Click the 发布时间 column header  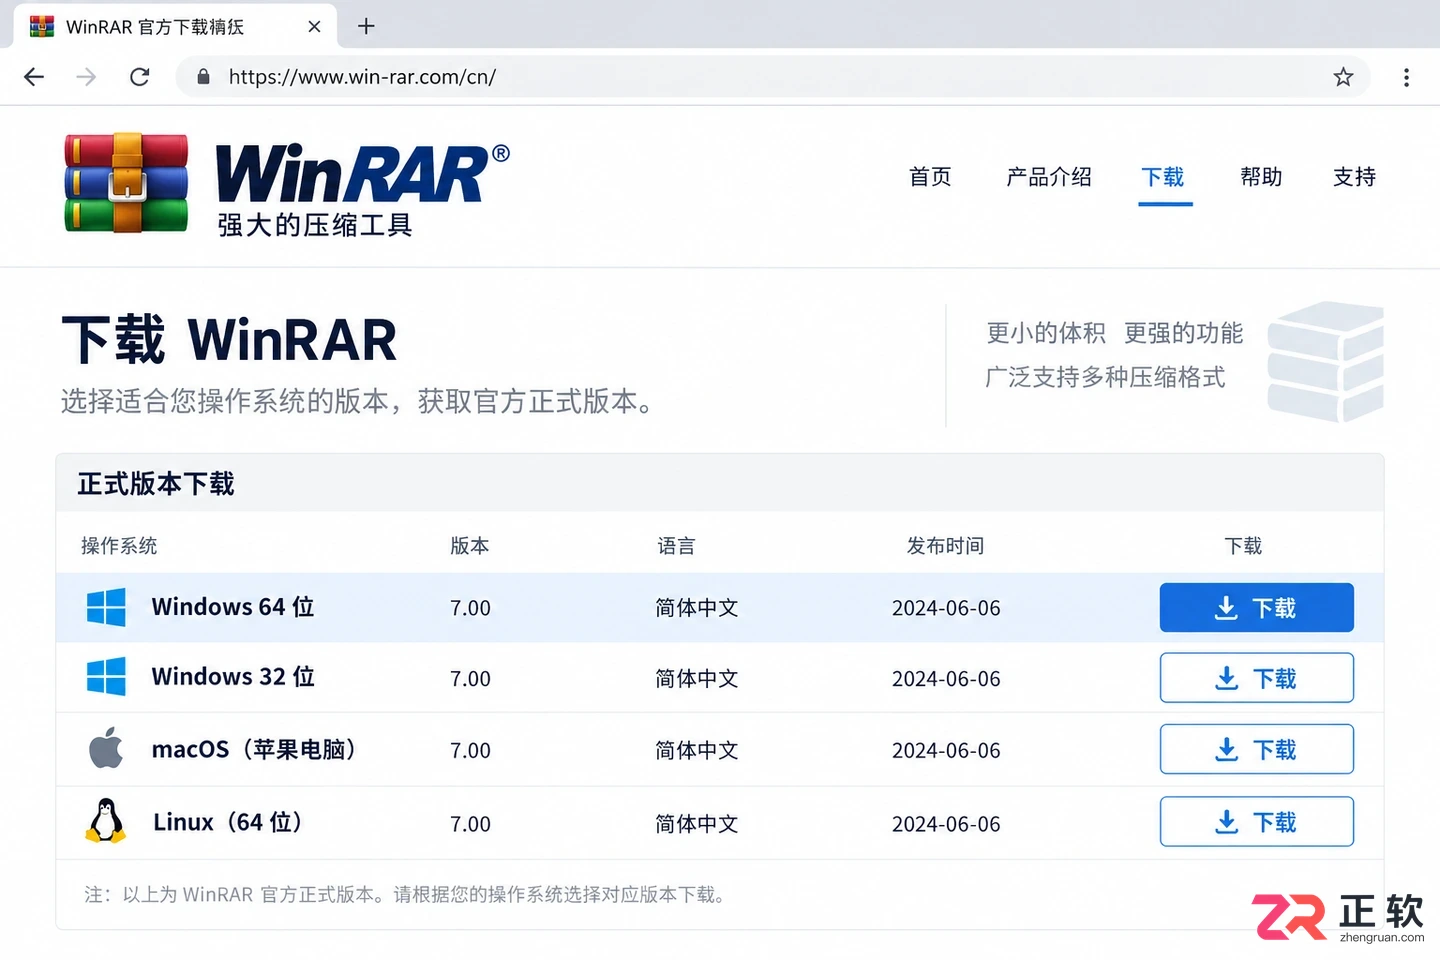(945, 546)
